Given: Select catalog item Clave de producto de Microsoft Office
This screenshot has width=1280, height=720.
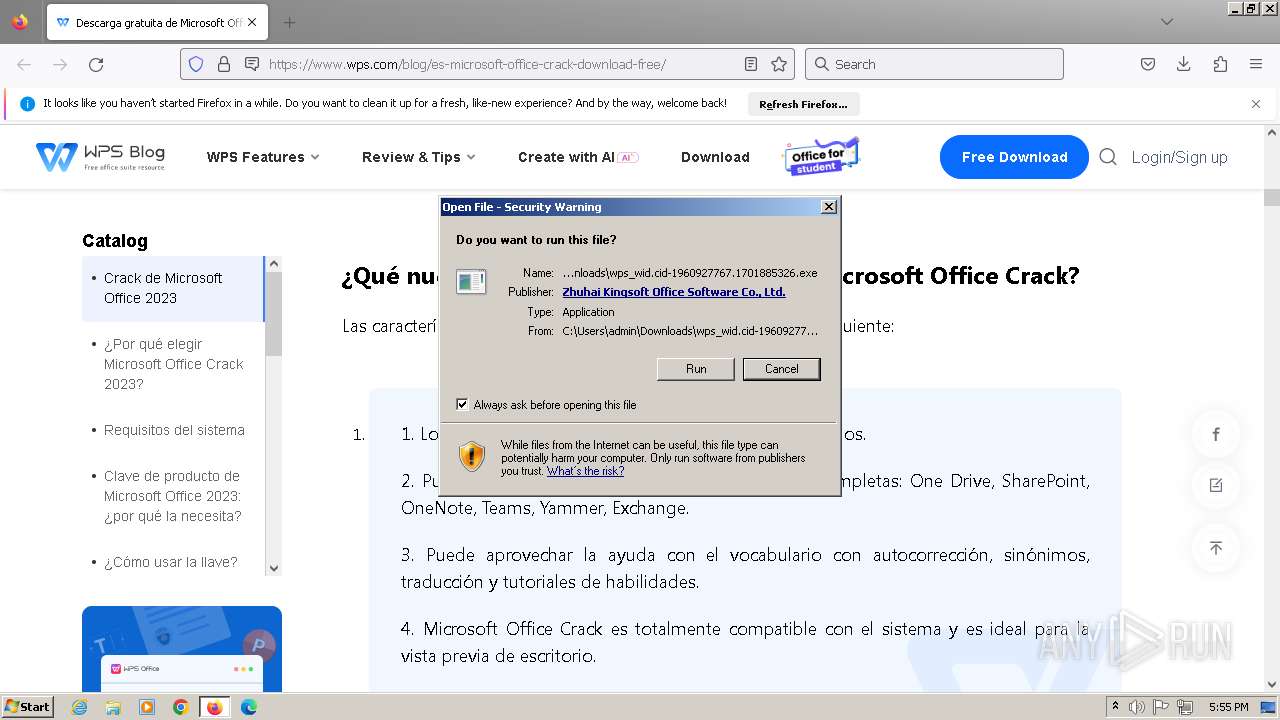Looking at the screenshot, I should pos(173,496).
